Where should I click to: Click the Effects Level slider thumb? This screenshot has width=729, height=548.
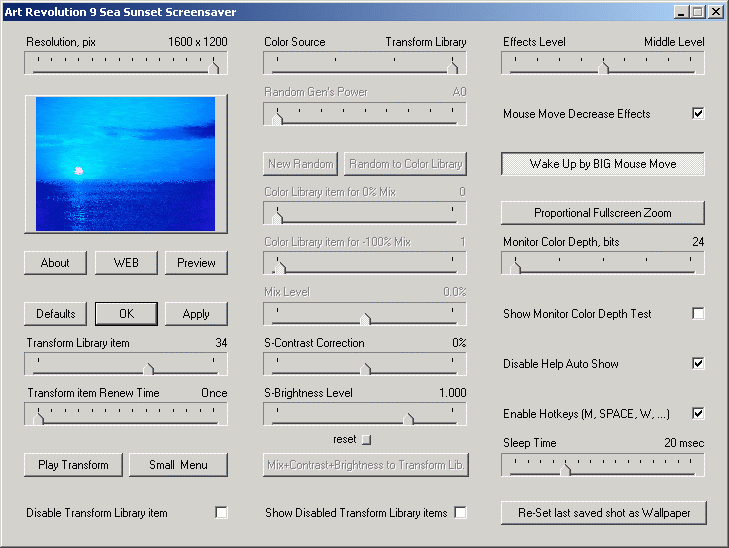click(603, 66)
